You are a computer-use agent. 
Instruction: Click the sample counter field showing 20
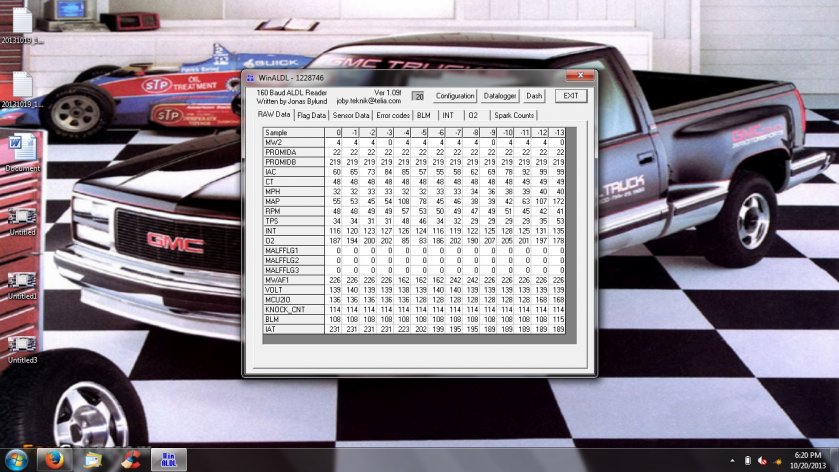click(x=418, y=96)
